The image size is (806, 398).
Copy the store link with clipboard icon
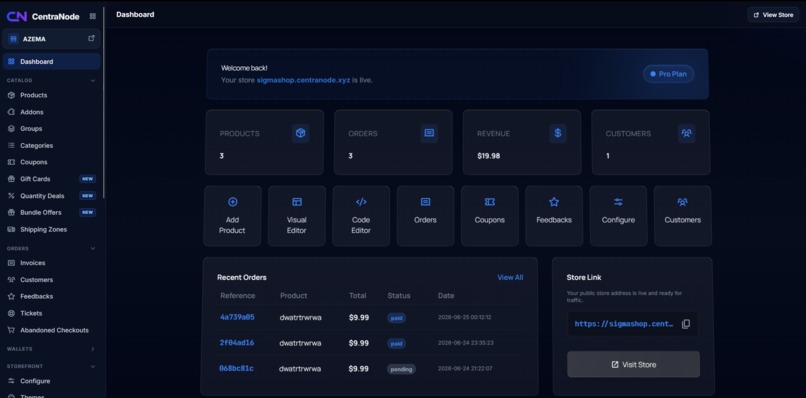[686, 324]
